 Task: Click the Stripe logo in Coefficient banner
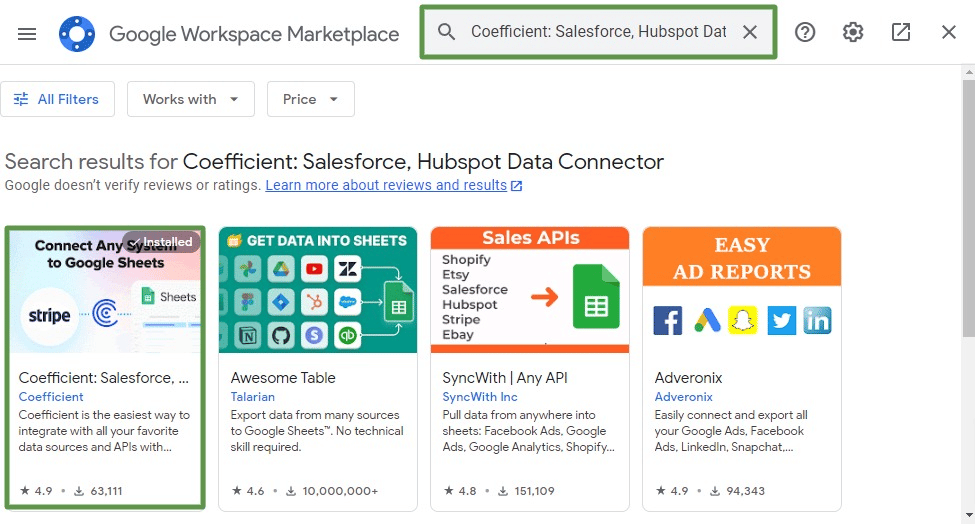point(49,316)
